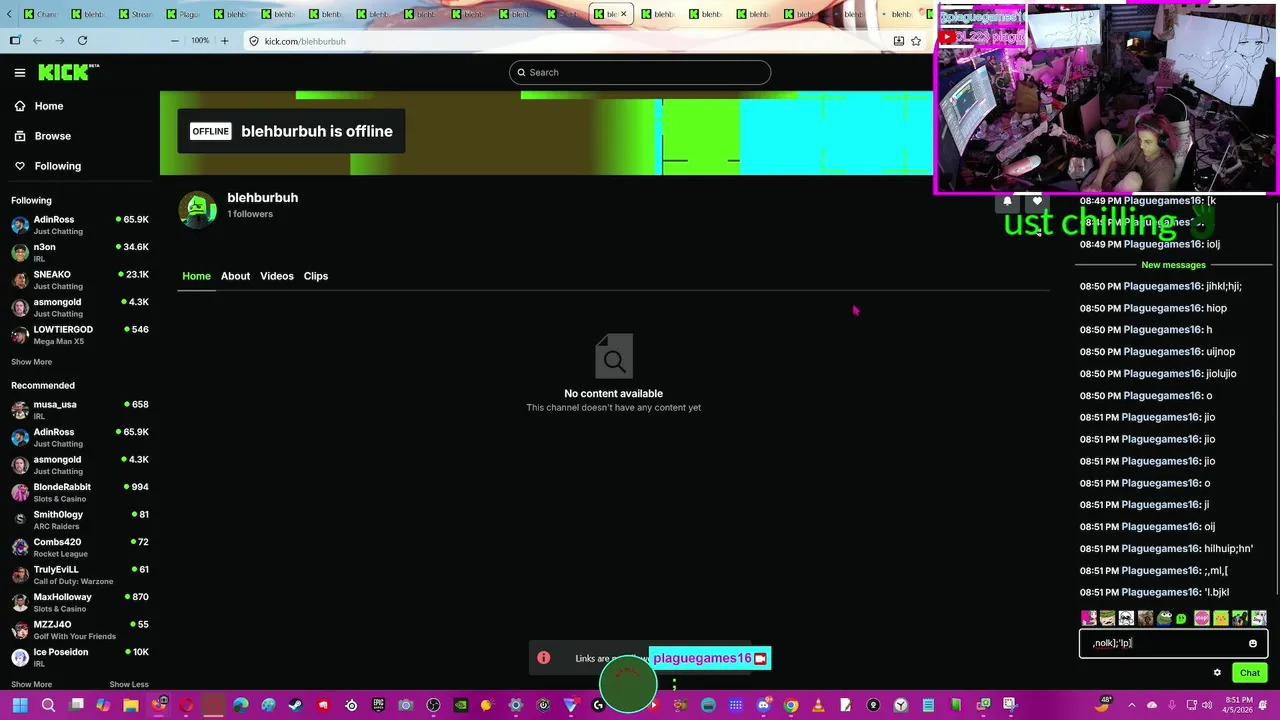Close the active browser tab
This screenshot has width=1280, height=720.
pyautogui.click(x=624, y=14)
